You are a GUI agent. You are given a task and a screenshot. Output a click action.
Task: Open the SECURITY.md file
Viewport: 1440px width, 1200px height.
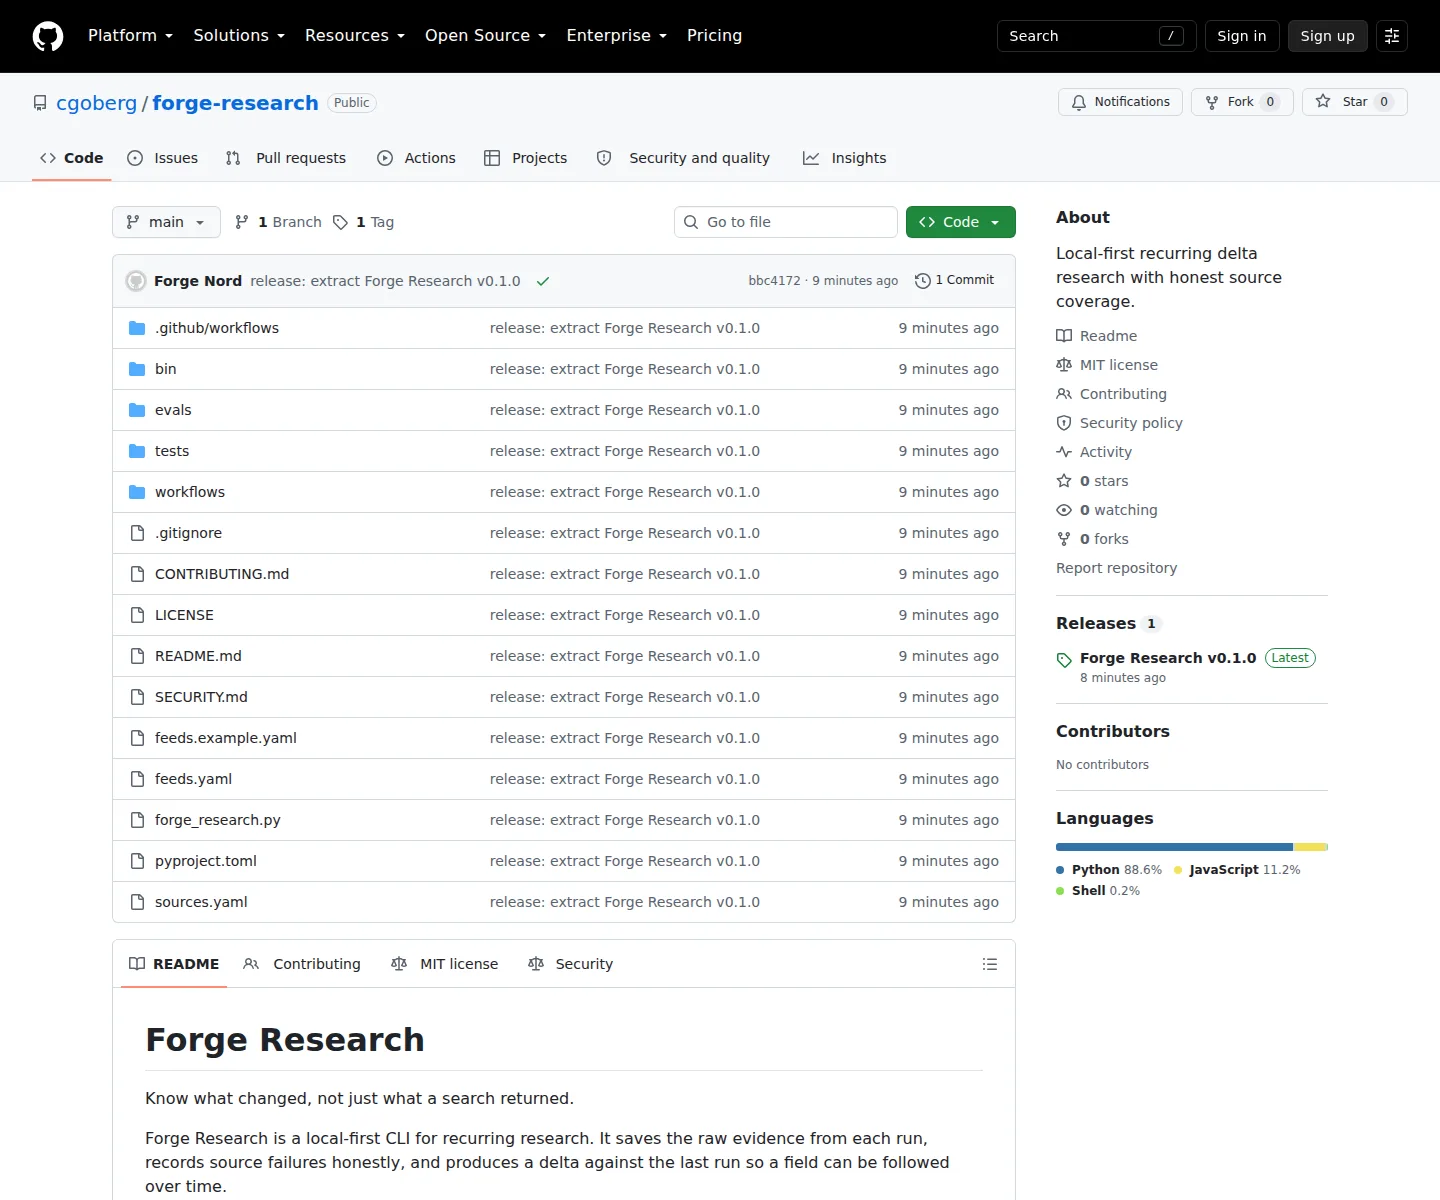(x=201, y=697)
